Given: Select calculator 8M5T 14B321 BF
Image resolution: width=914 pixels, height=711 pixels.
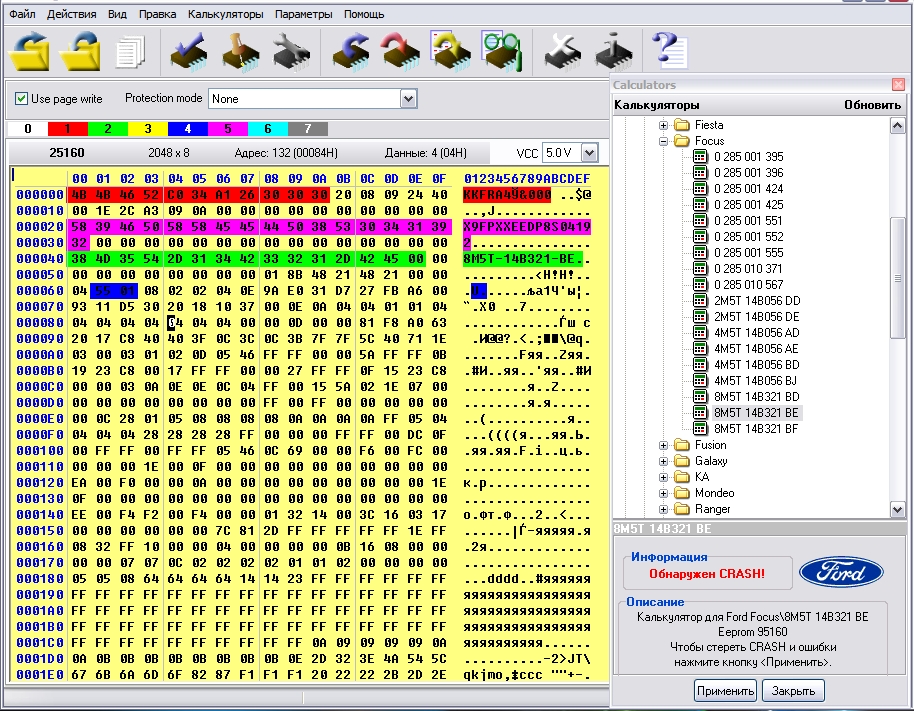Looking at the screenshot, I should click(756, 429).
